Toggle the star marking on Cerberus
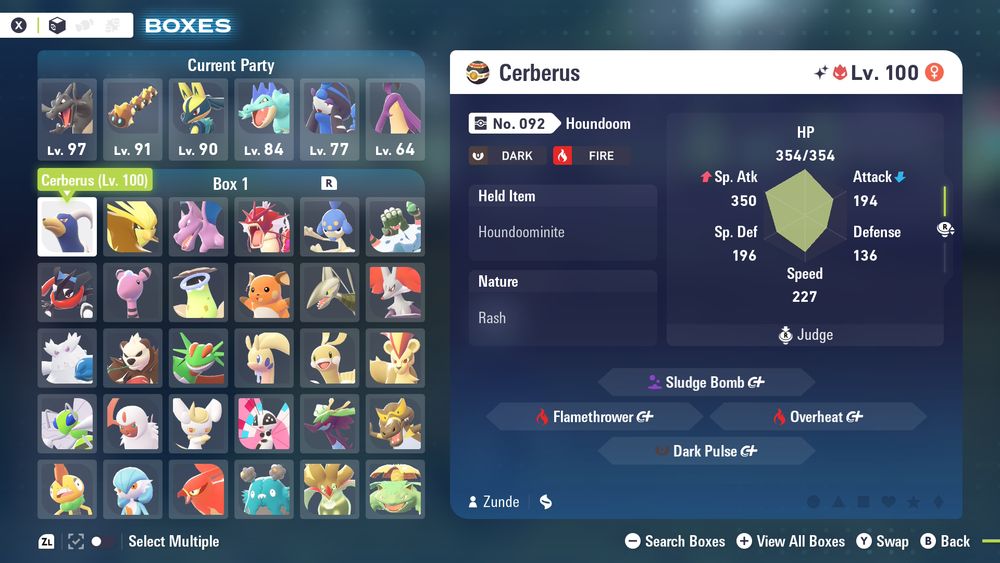 (x=913, y=502)
